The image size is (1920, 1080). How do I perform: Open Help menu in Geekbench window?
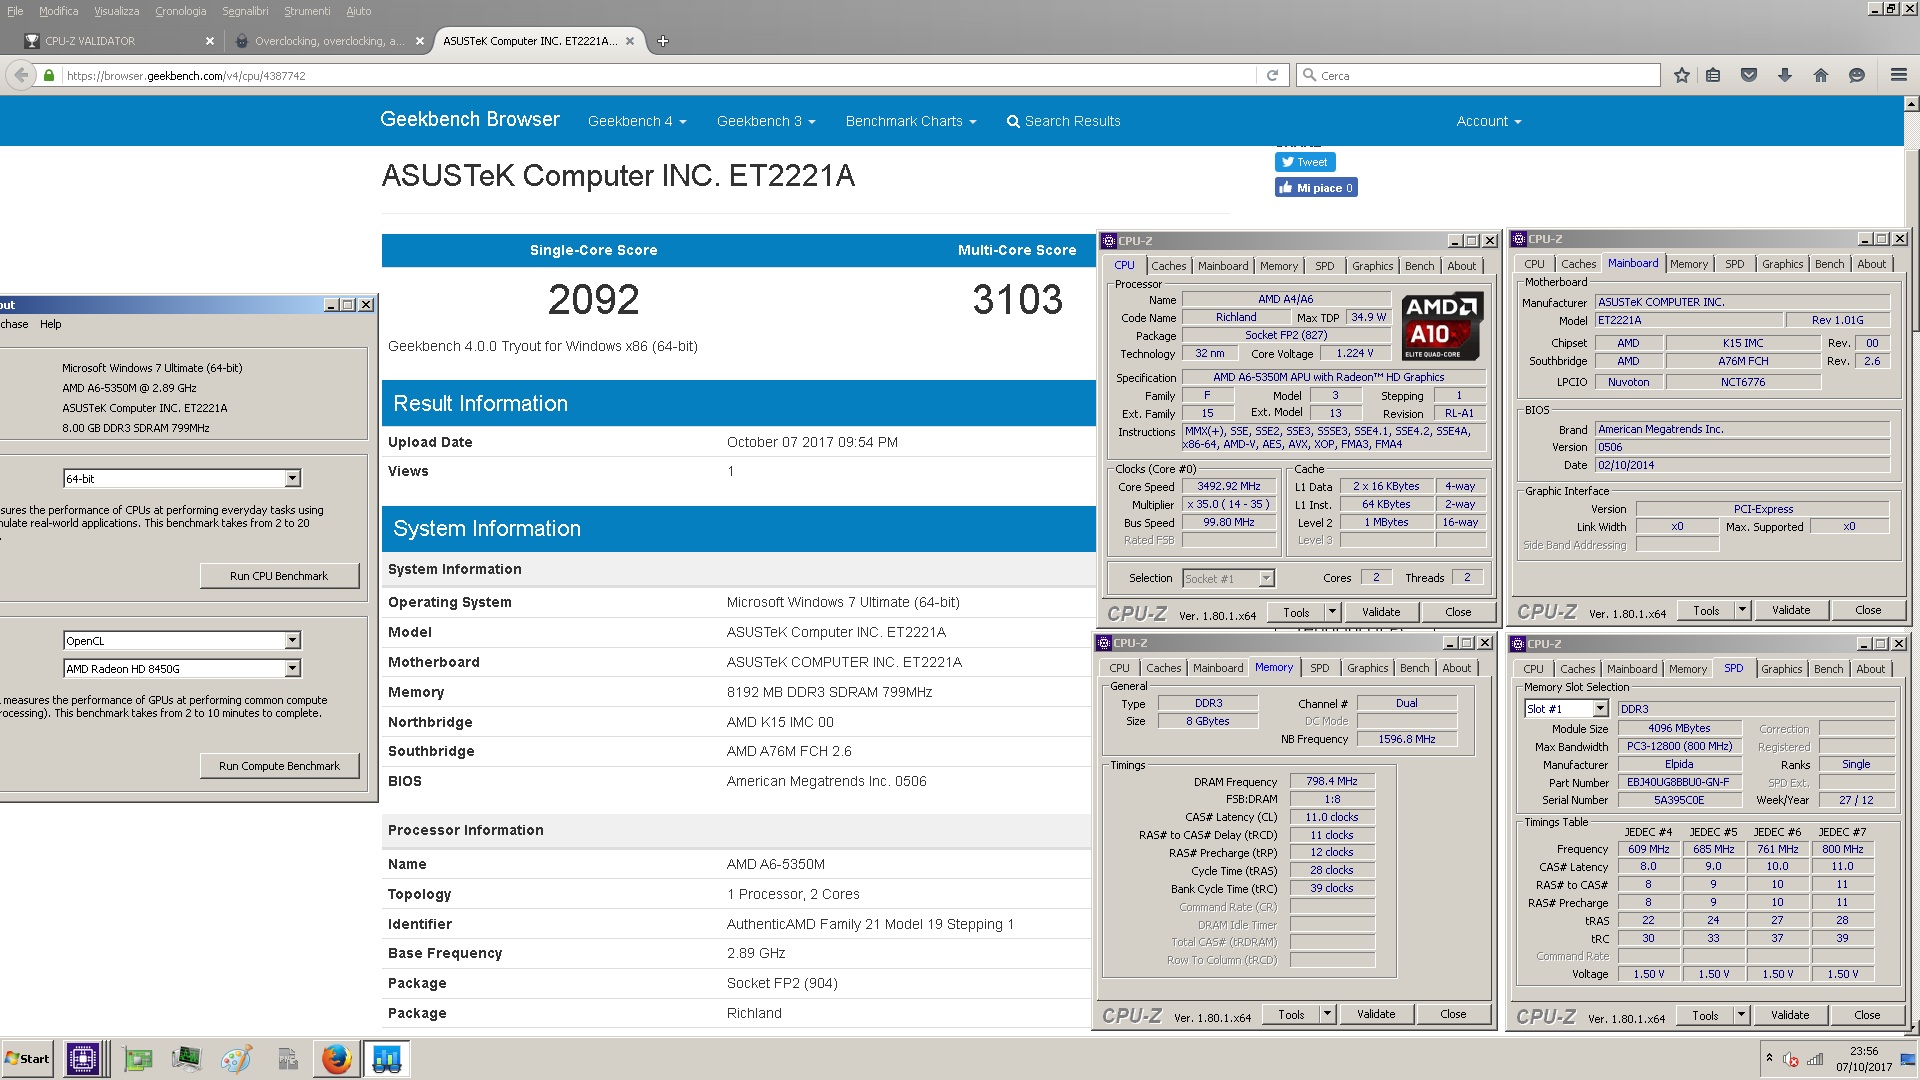click(51, 324)
